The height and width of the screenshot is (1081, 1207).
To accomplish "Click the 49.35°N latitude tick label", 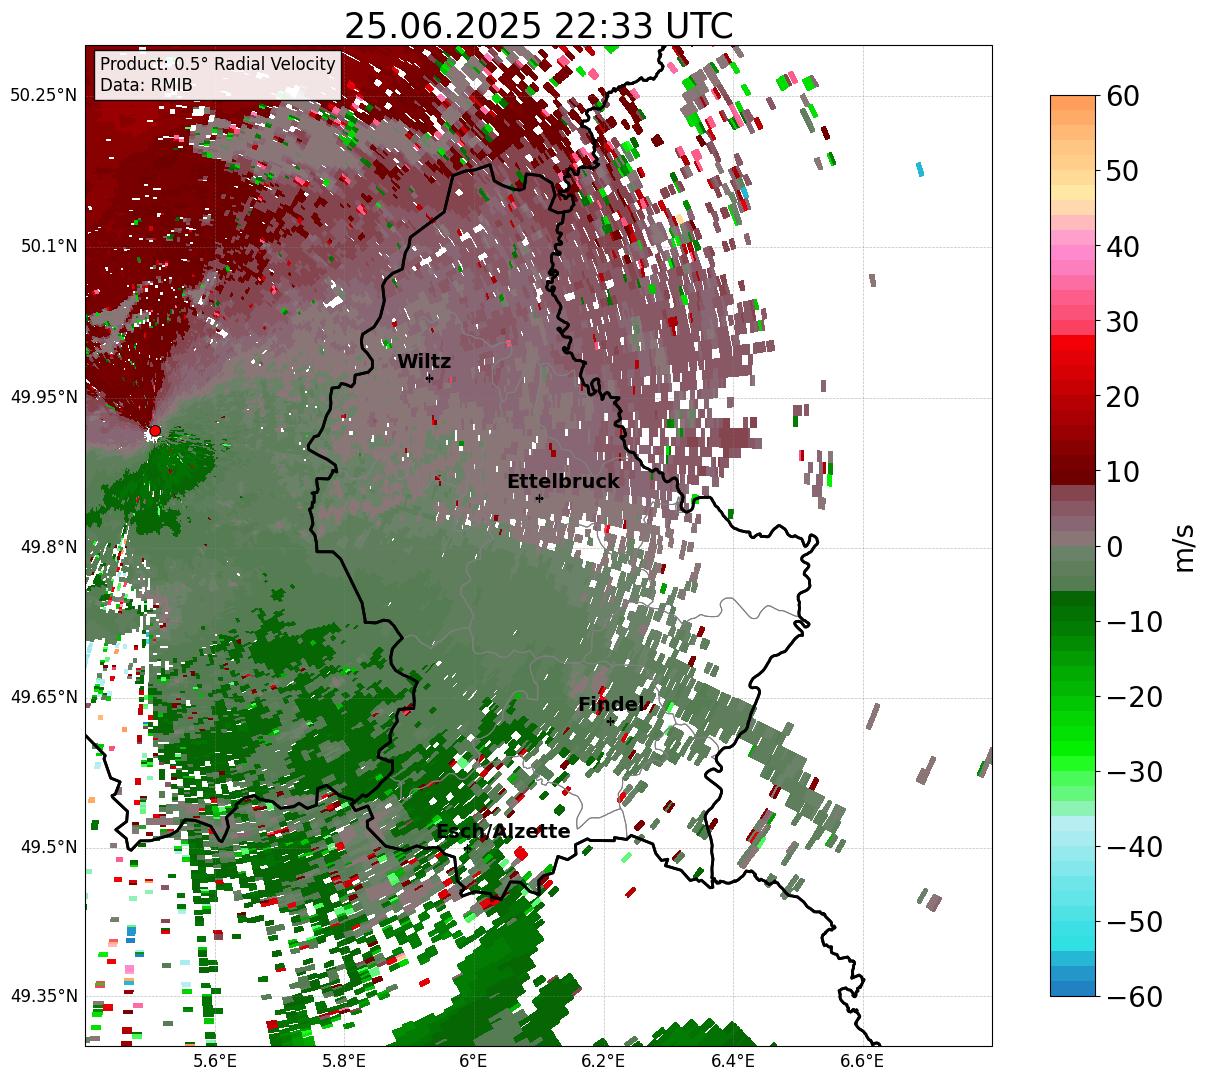I will (43, 996).
